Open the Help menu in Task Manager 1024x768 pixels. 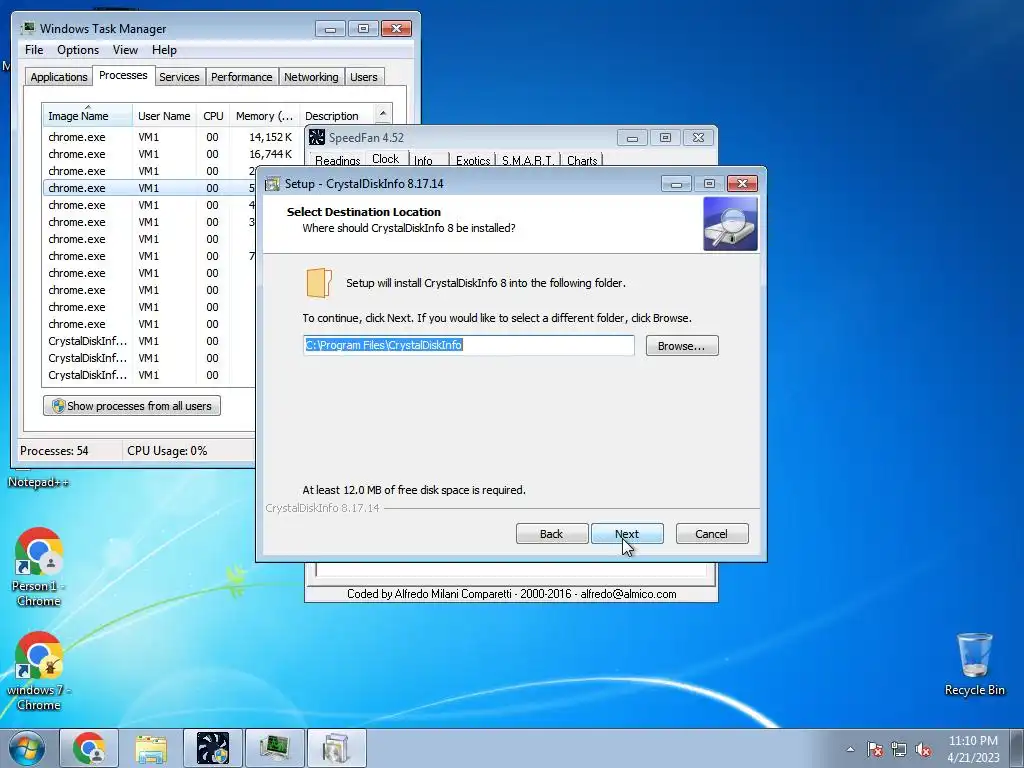point(164,50)
